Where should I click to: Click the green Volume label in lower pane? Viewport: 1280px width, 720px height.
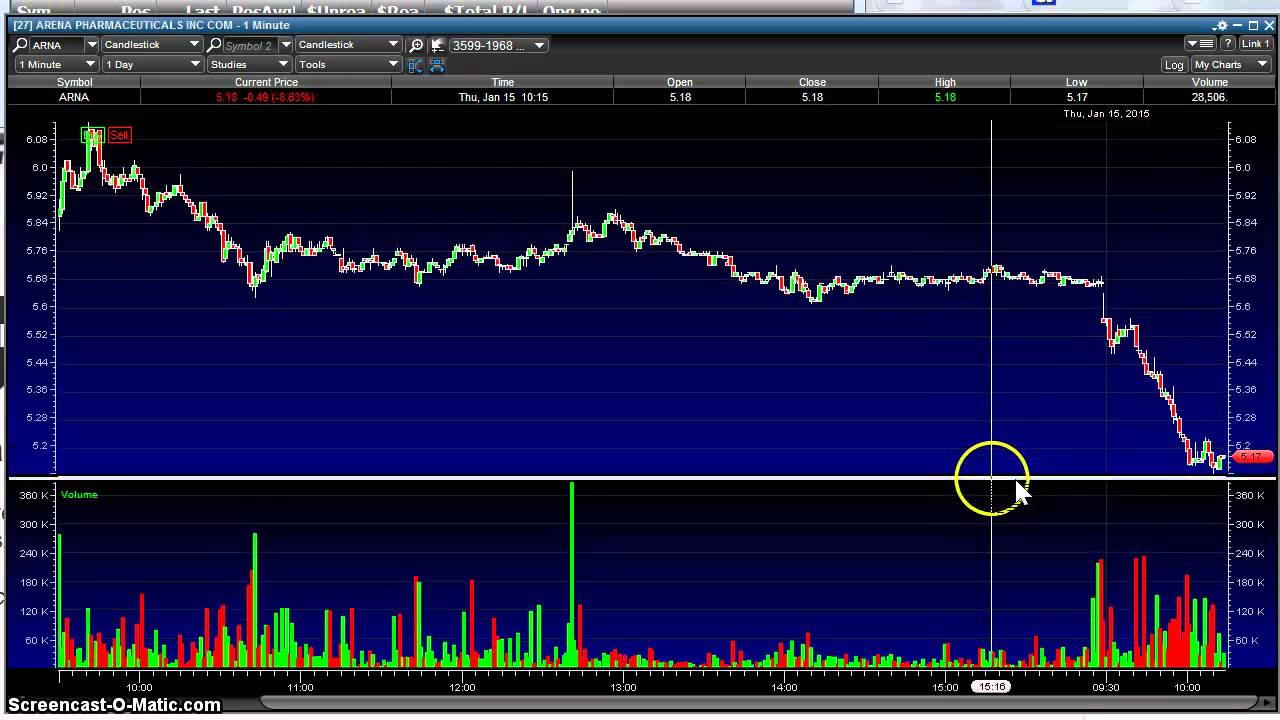pos(79,494)
